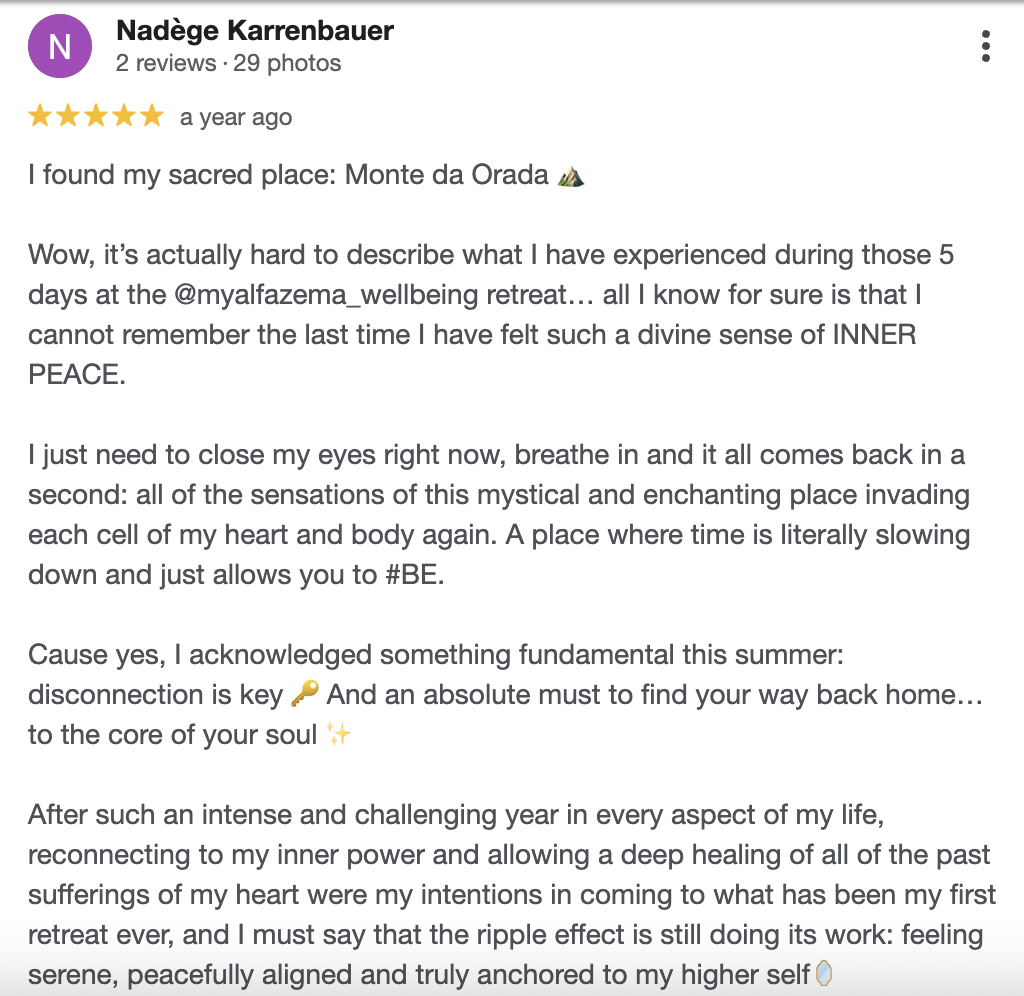Image resolution: width=1024 pixels, height=996 pixels.
Task: Open reviewer name Nadège Karrenbauer
Action: 255,31
